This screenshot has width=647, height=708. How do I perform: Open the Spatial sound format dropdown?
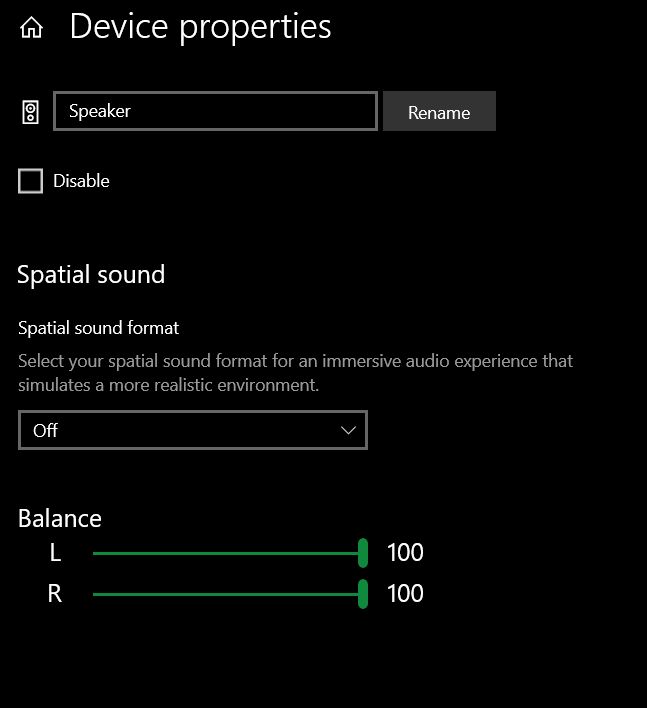[x=192, y=430]
